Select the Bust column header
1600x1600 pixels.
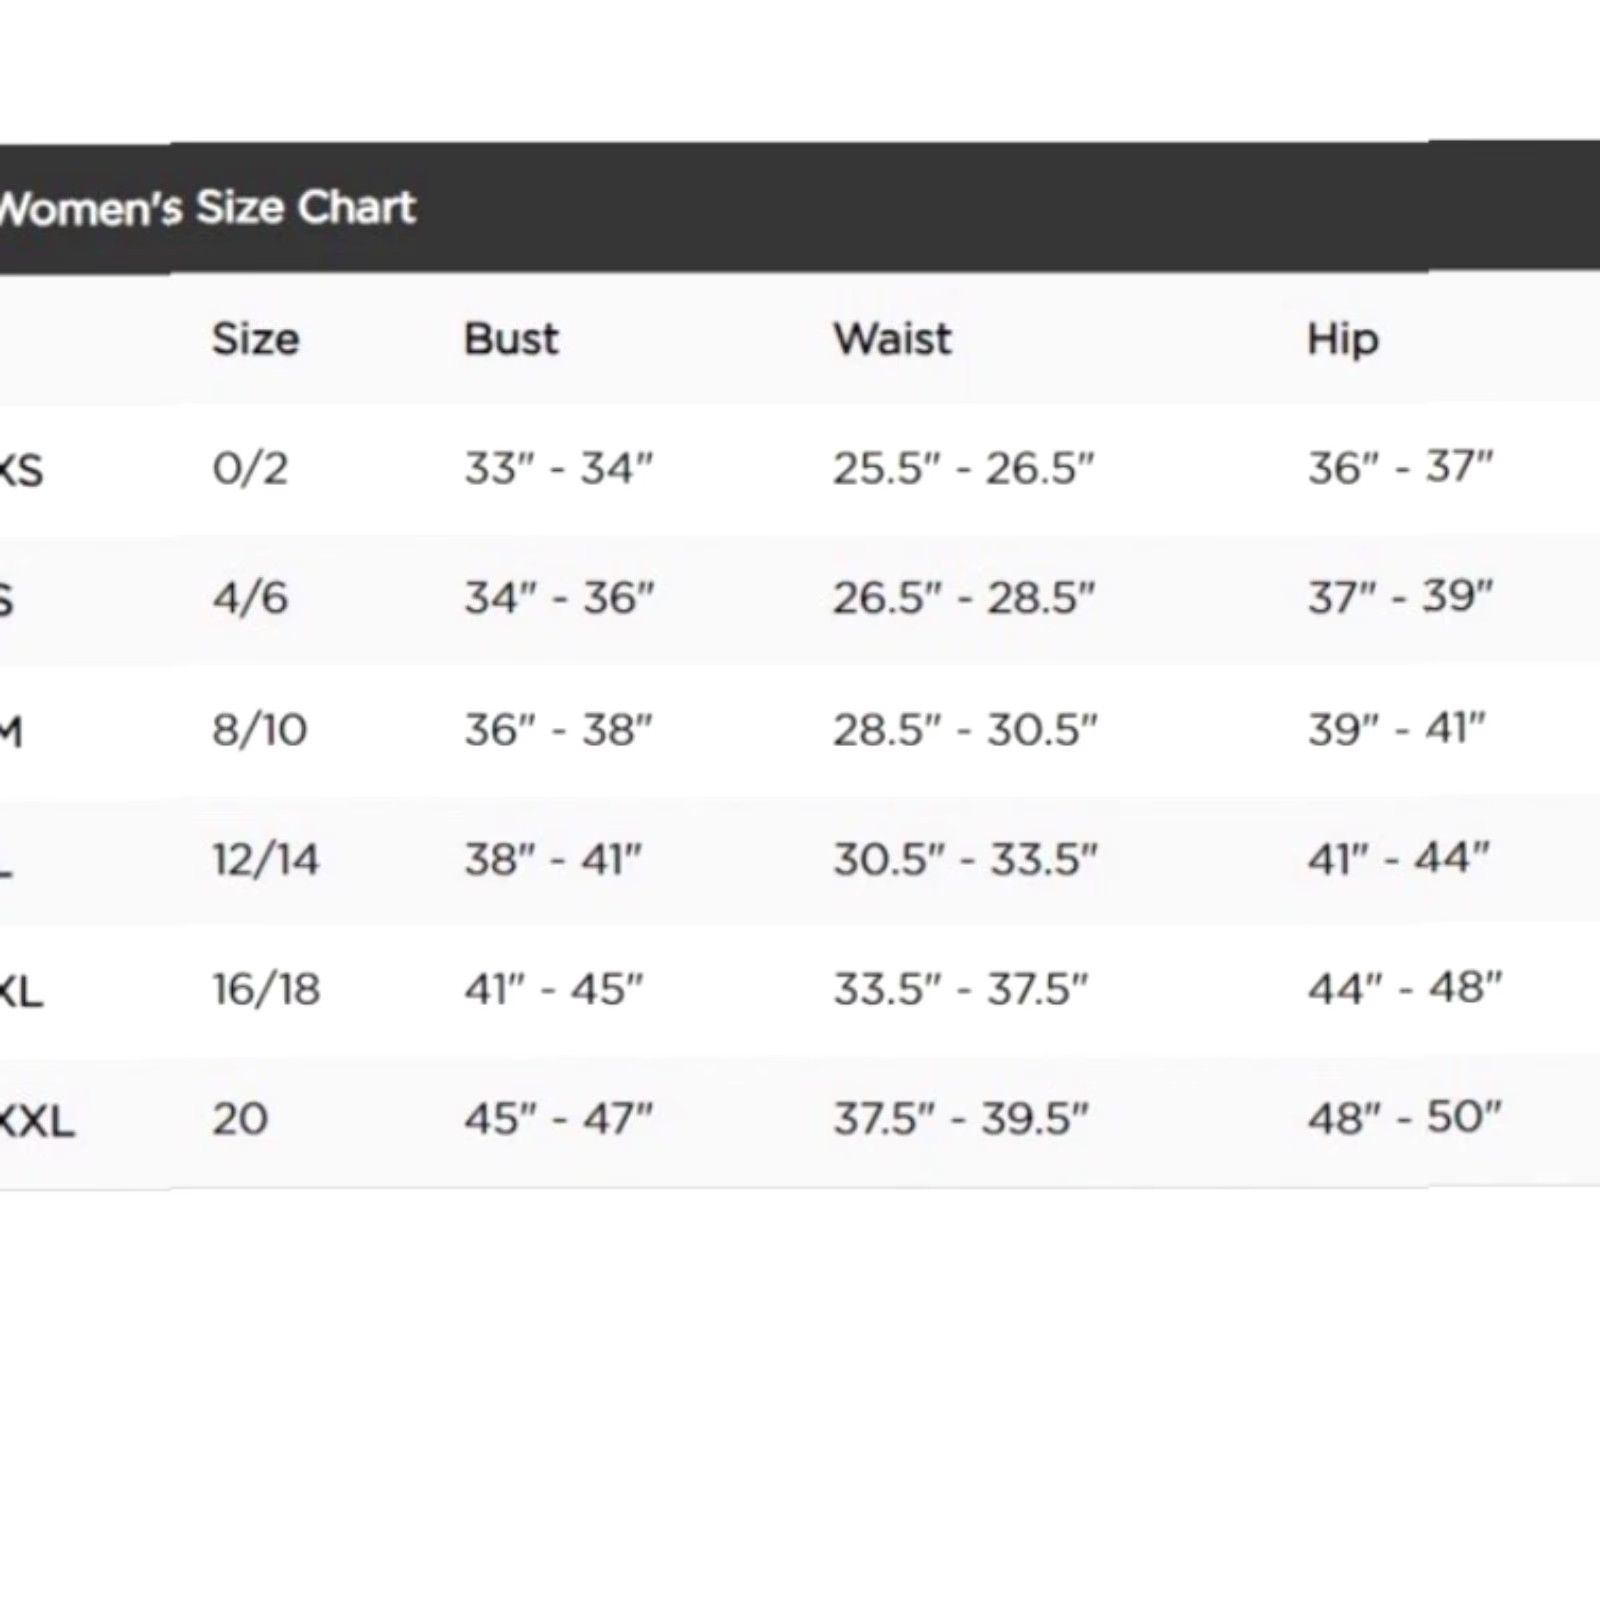coord(511,339)
